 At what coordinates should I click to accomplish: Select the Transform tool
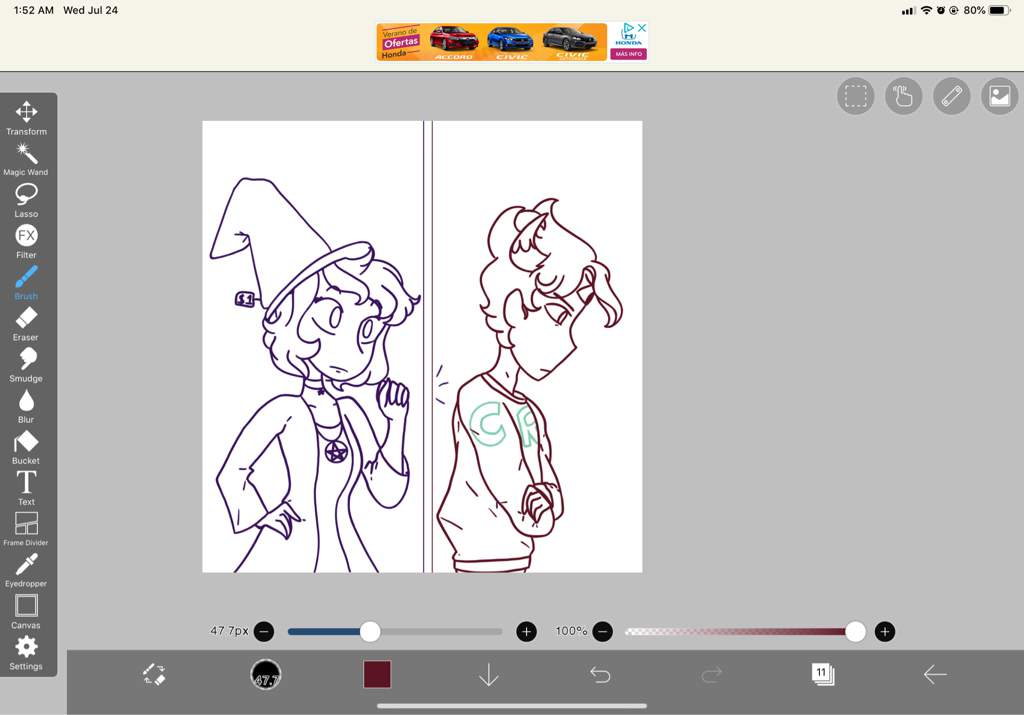(26, 118)
